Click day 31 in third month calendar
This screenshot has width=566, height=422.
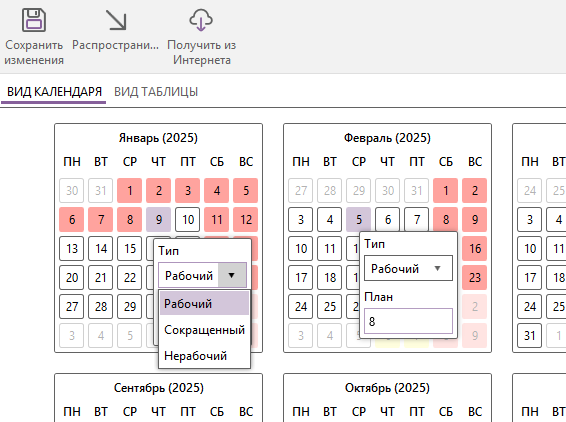pos(529,336)
